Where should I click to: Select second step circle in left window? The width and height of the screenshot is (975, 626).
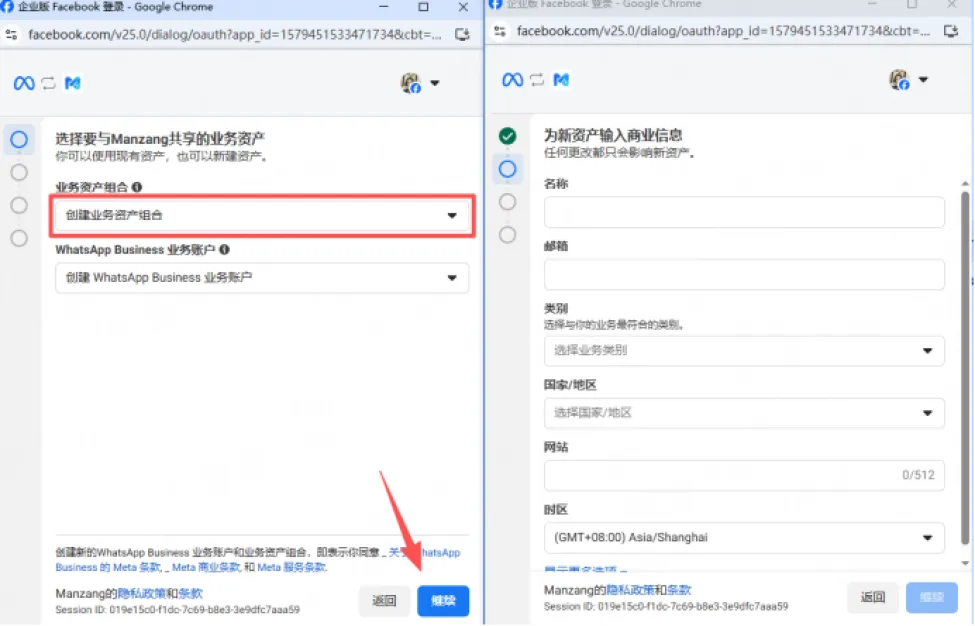click(19, 172)
